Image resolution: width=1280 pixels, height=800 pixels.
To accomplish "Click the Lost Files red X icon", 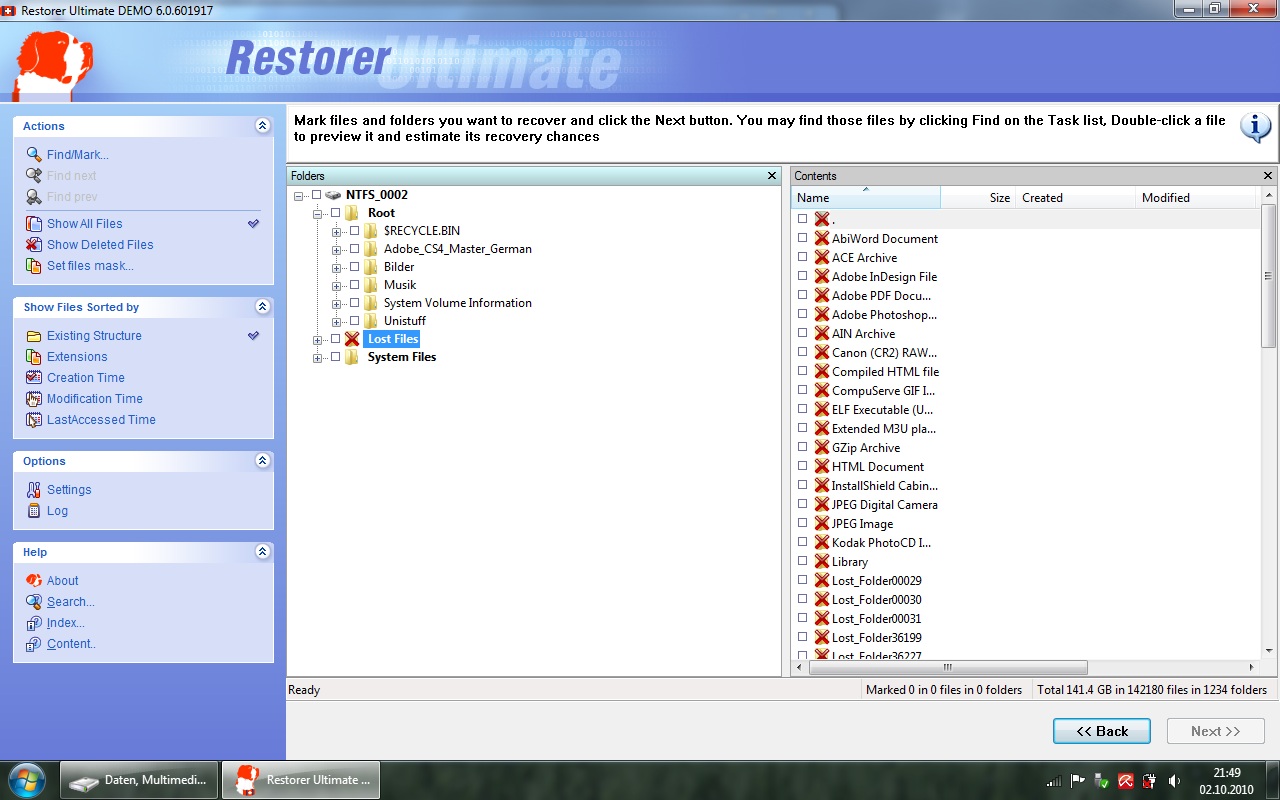I will coord(352,339).
